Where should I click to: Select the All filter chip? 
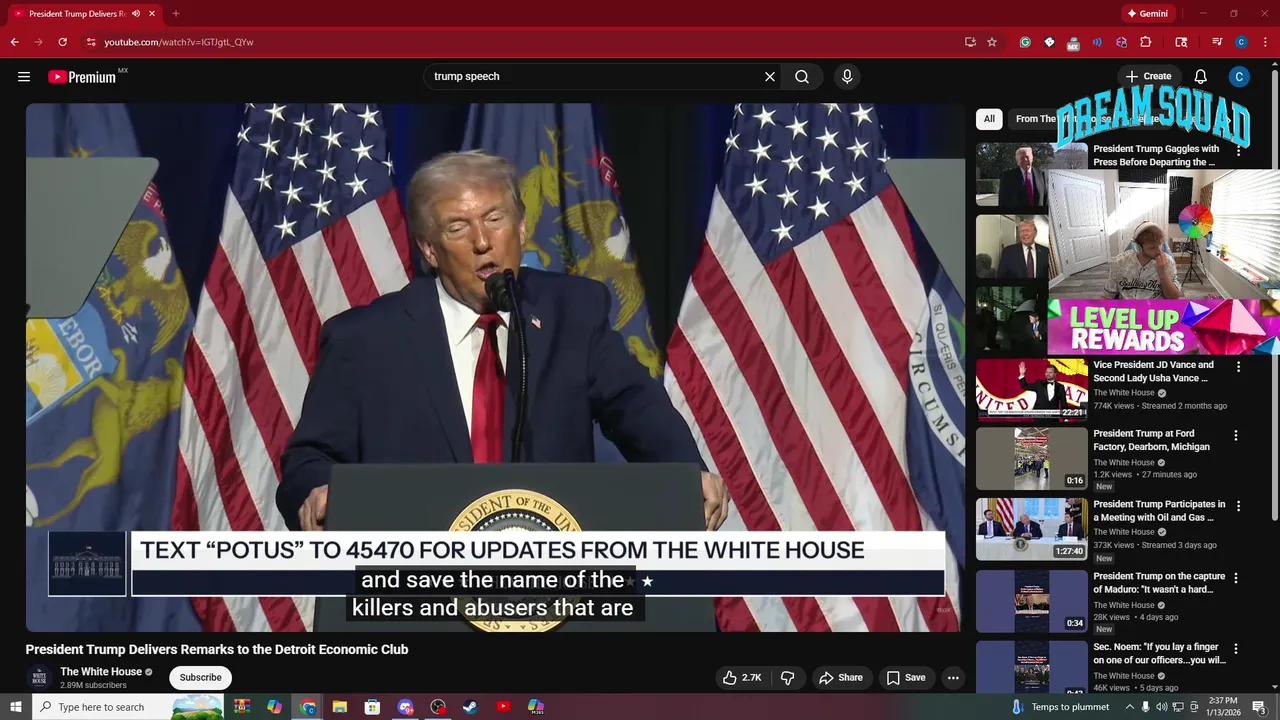point(989,119)
